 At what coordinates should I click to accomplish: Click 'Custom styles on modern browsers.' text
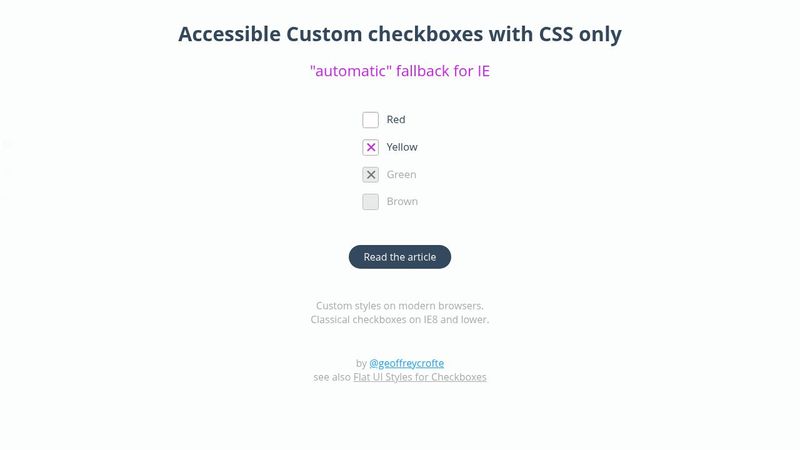pyautogui.click(x=400, y=305)
